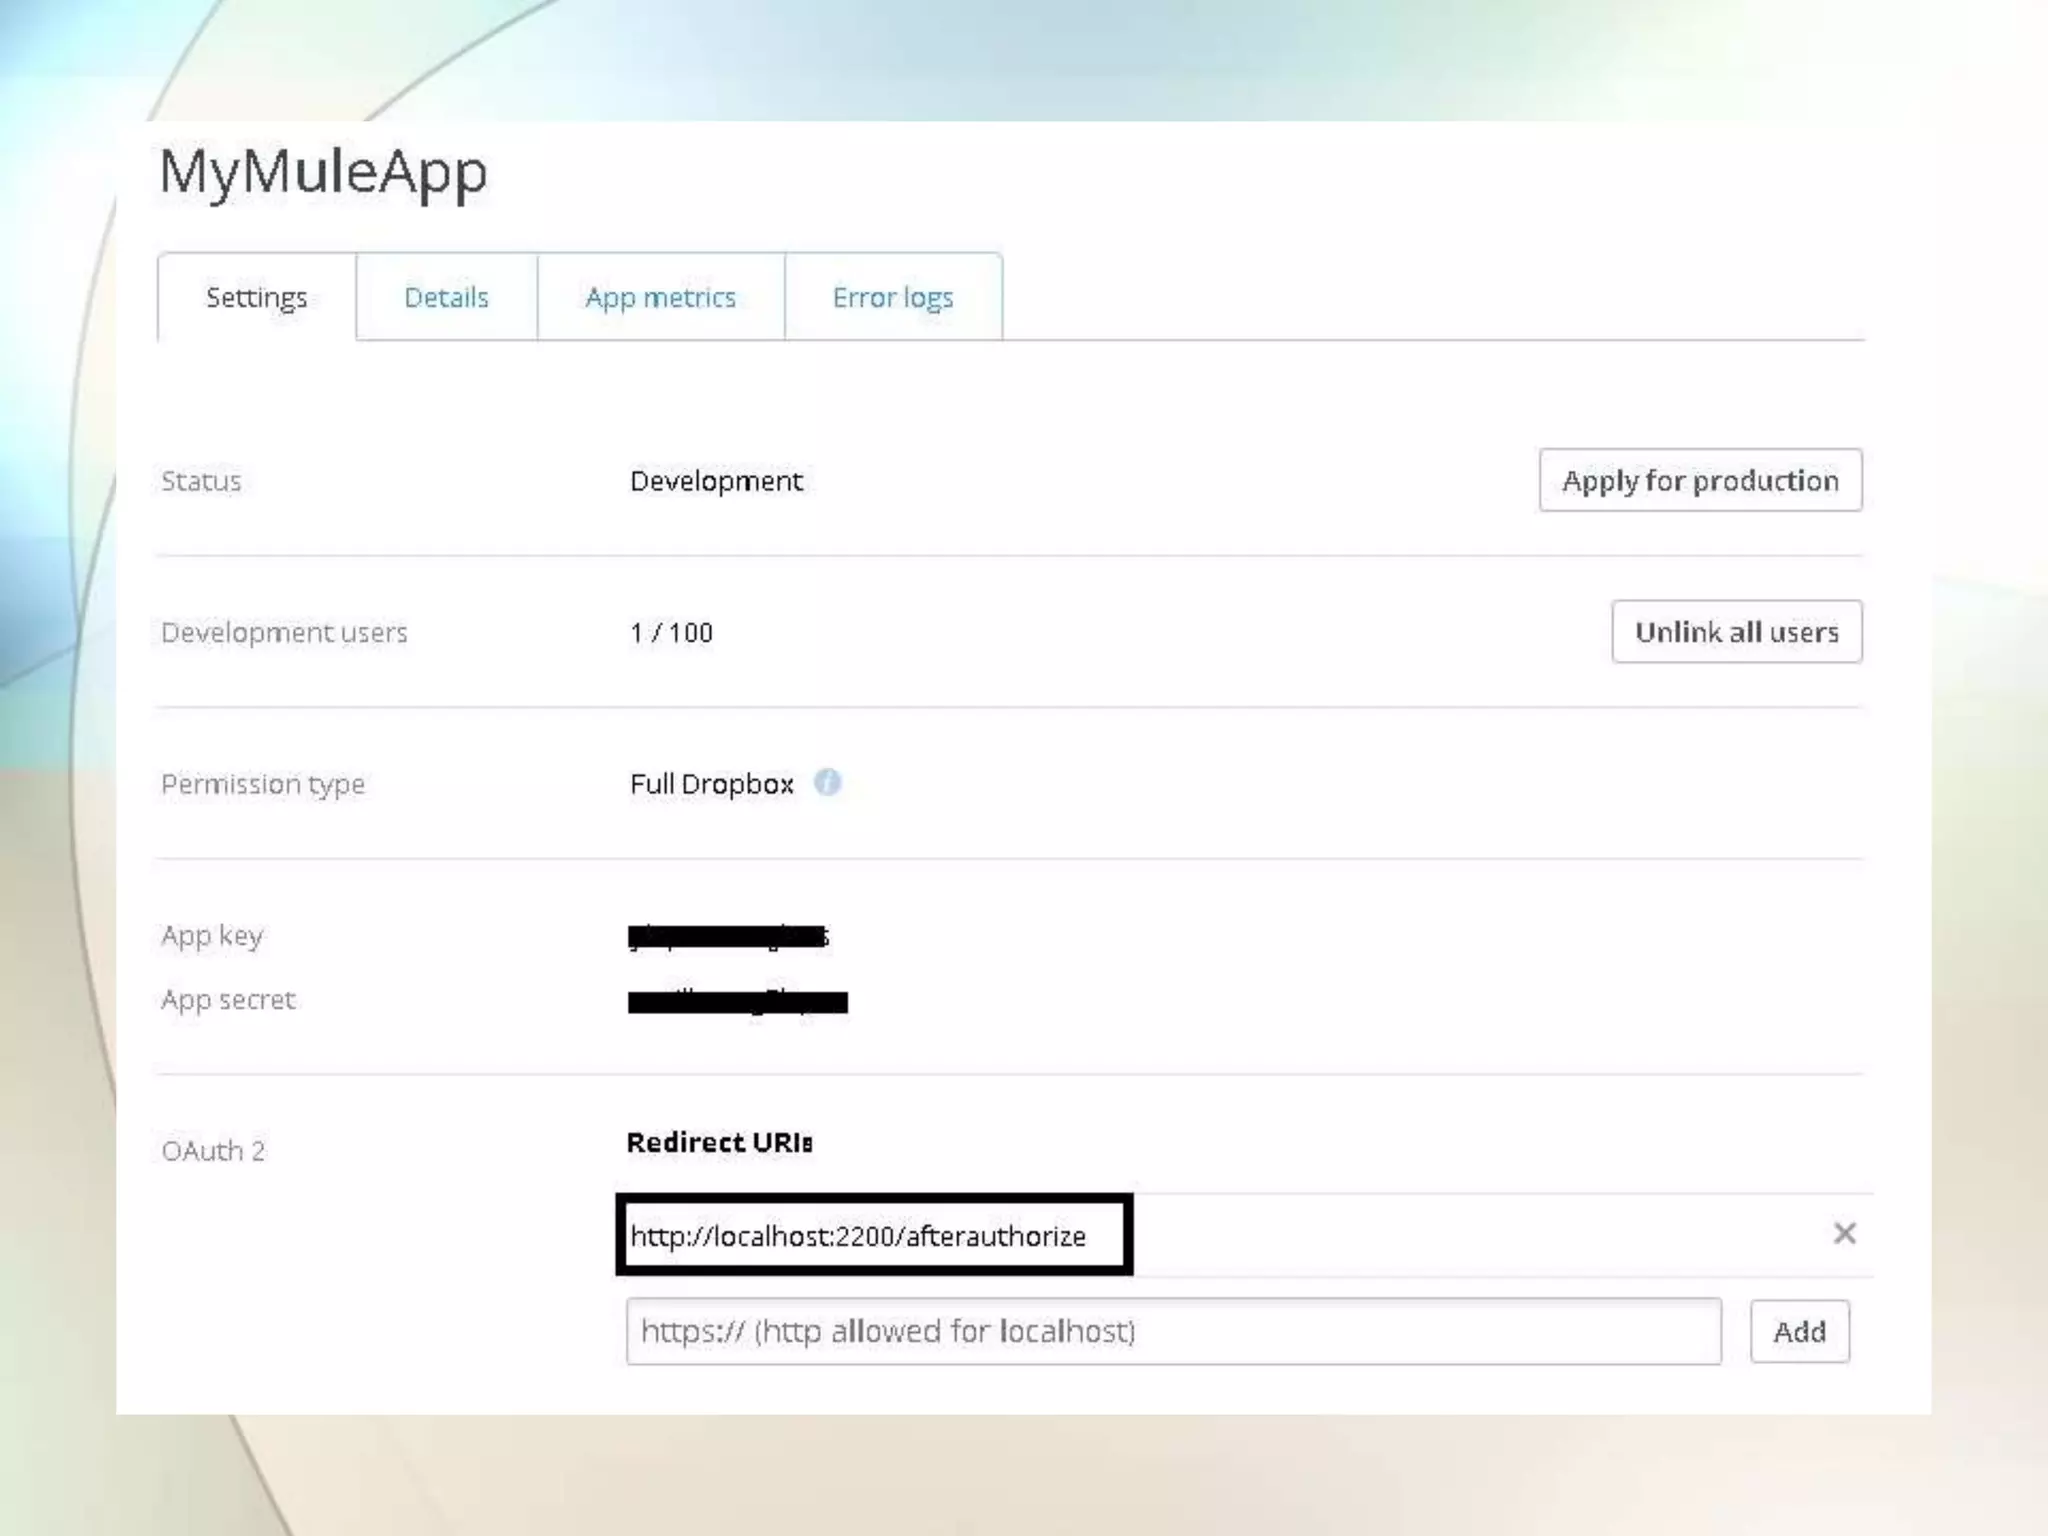
Task: Click the Development status value
Action: (x=716, y=481)
